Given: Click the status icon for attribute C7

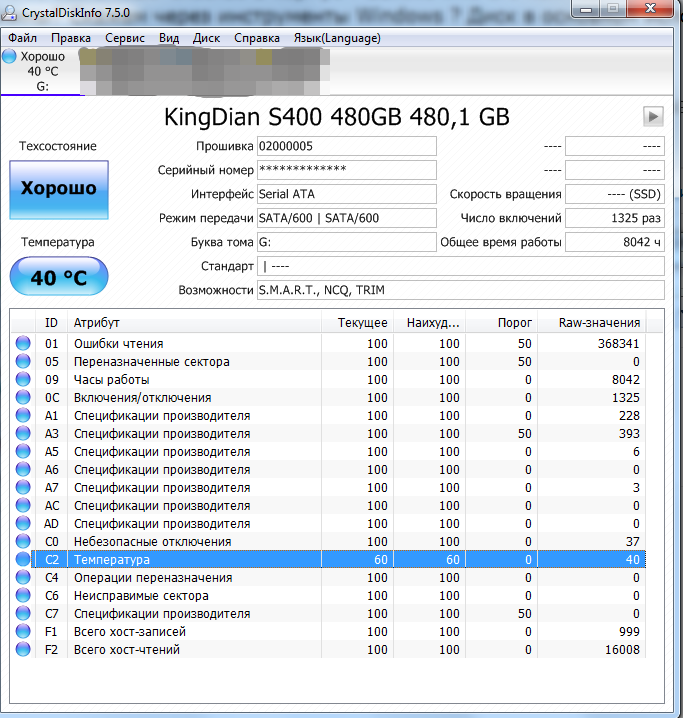Looking at the screenshot, I should (x=23, y=613).
